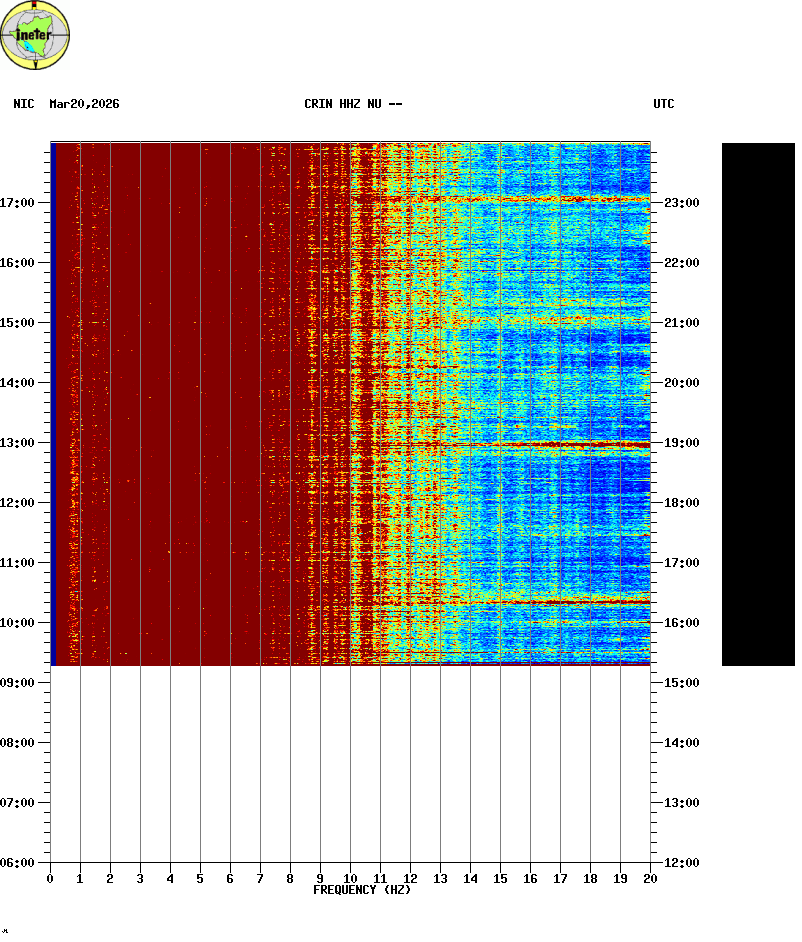Click the 23:00 UTC time label
This screenshot has height=942, width=802.
click(x=681, y=203)
